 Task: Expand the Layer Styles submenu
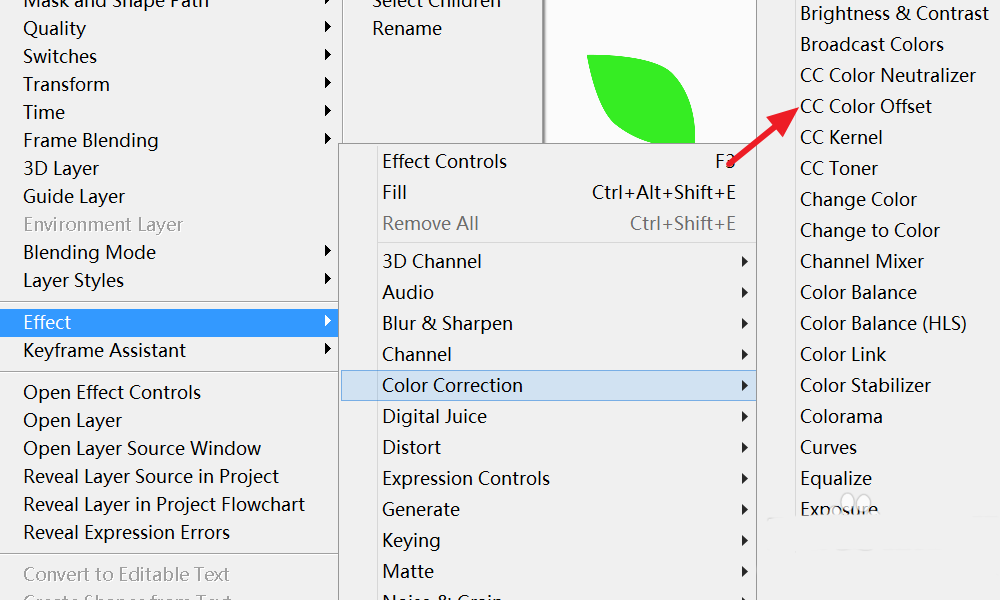pos(73,280)
